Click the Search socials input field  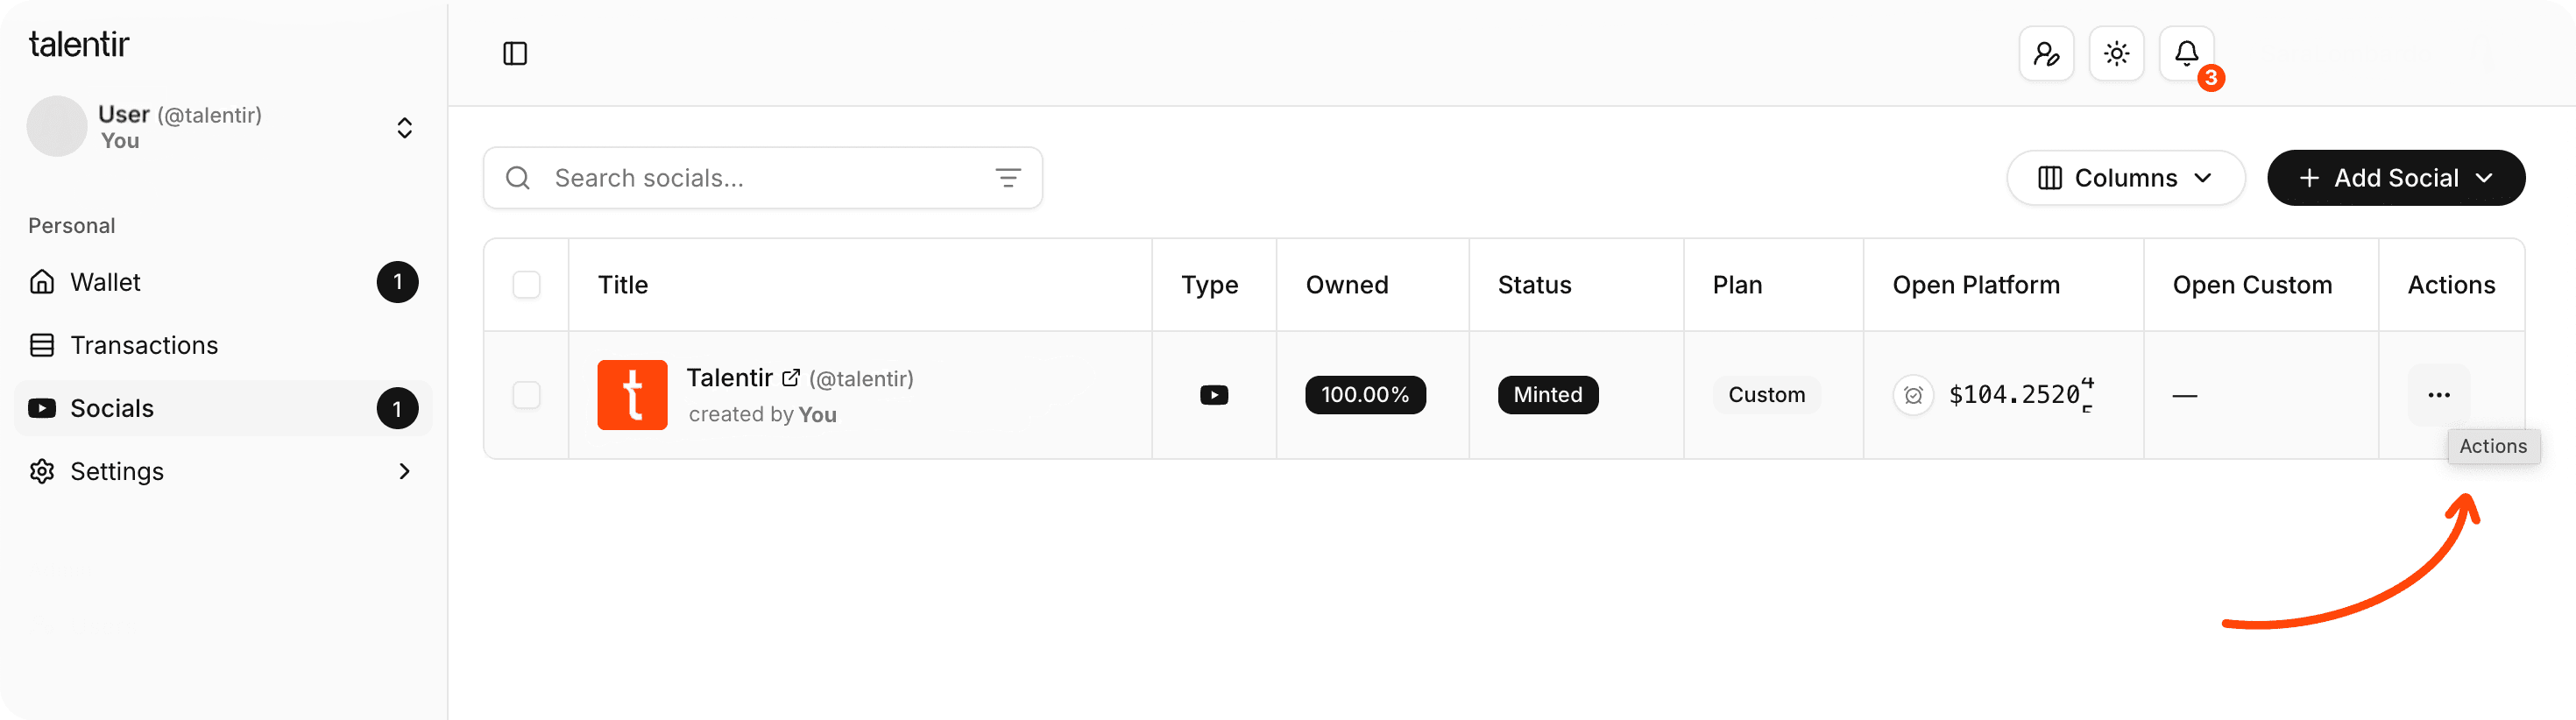click(760, 178)
